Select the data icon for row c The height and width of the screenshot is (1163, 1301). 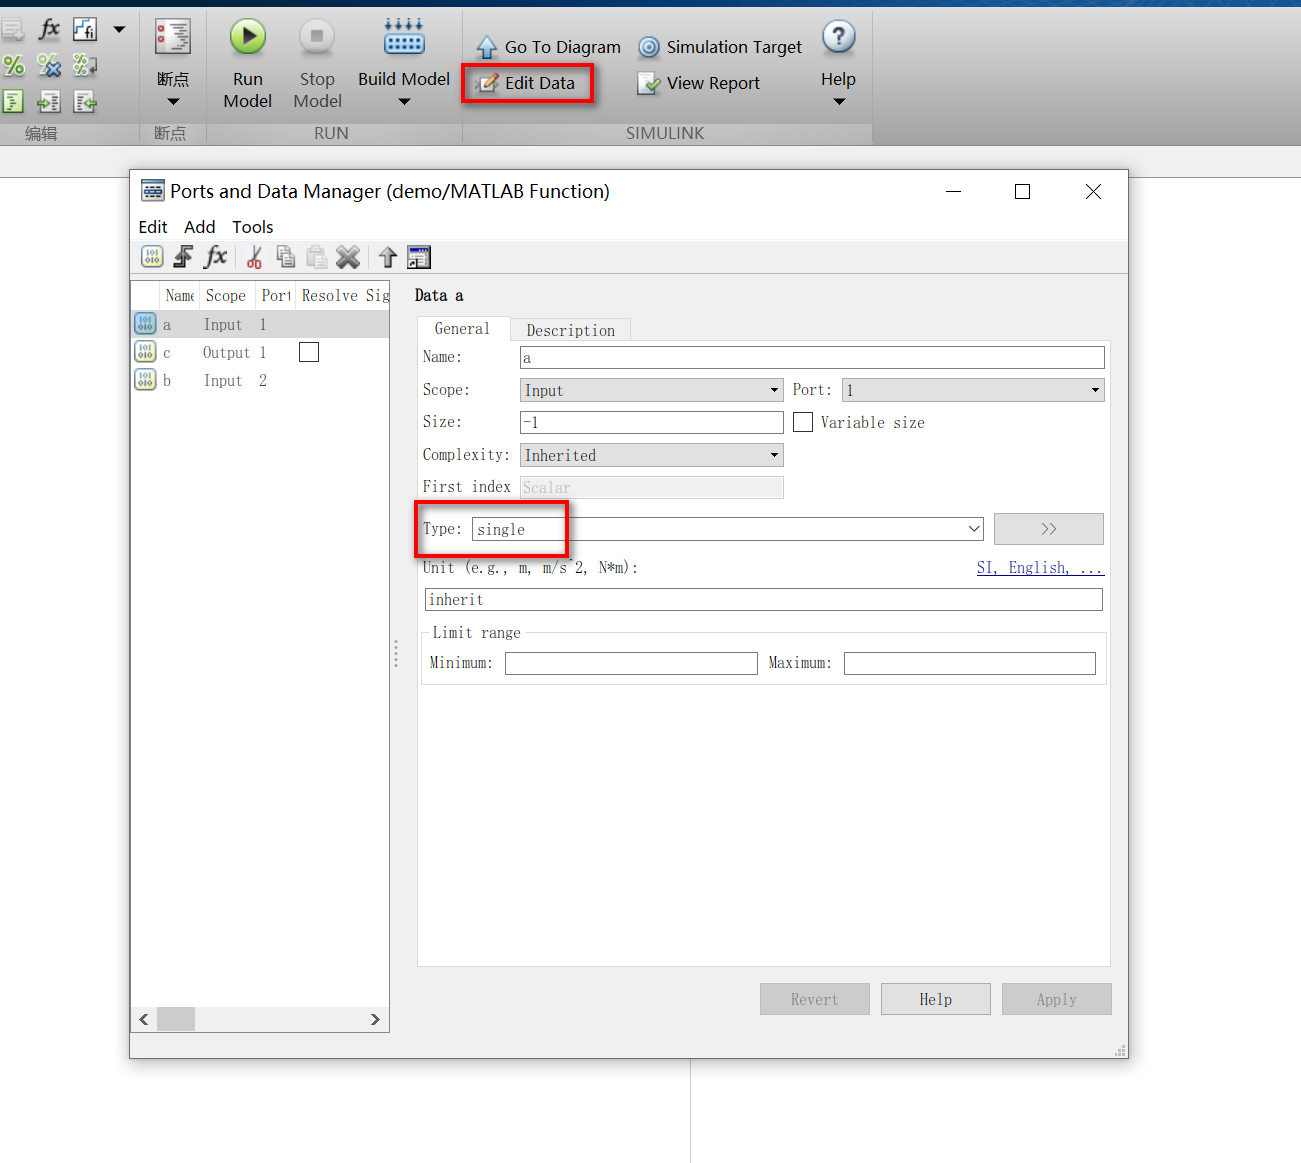(x=145, y=352)
